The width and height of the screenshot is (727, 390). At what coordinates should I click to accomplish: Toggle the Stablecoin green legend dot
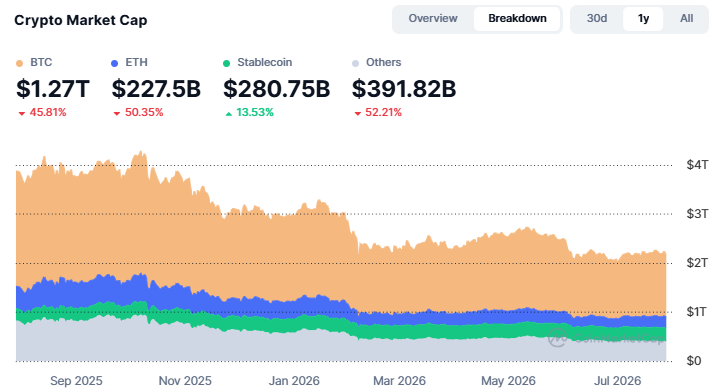pyautogui.click(x=226, y=63)
